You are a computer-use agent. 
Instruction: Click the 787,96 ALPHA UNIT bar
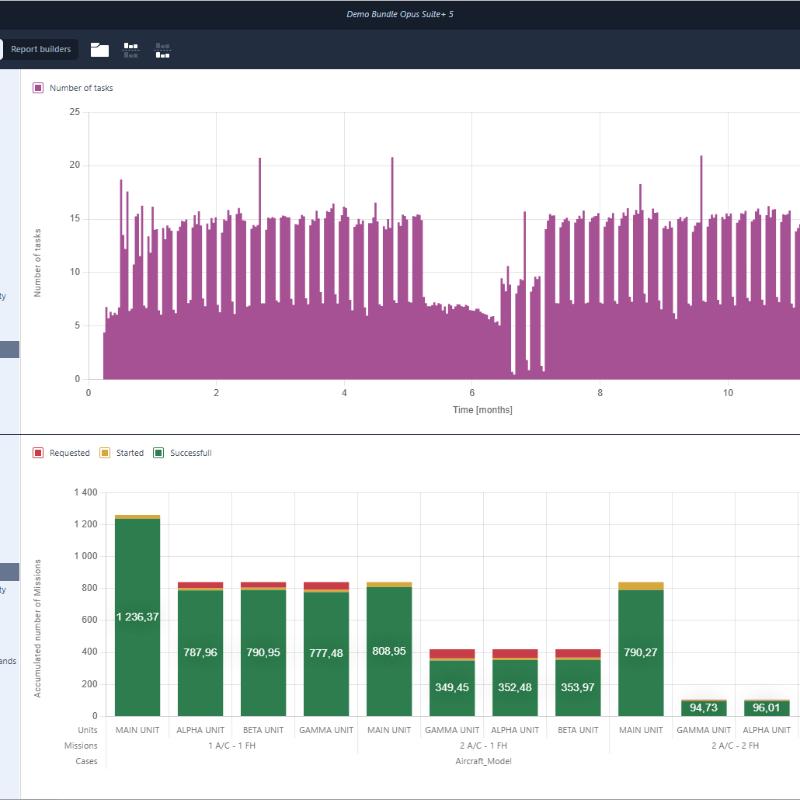pyautogui.click(x=201, y=653)
